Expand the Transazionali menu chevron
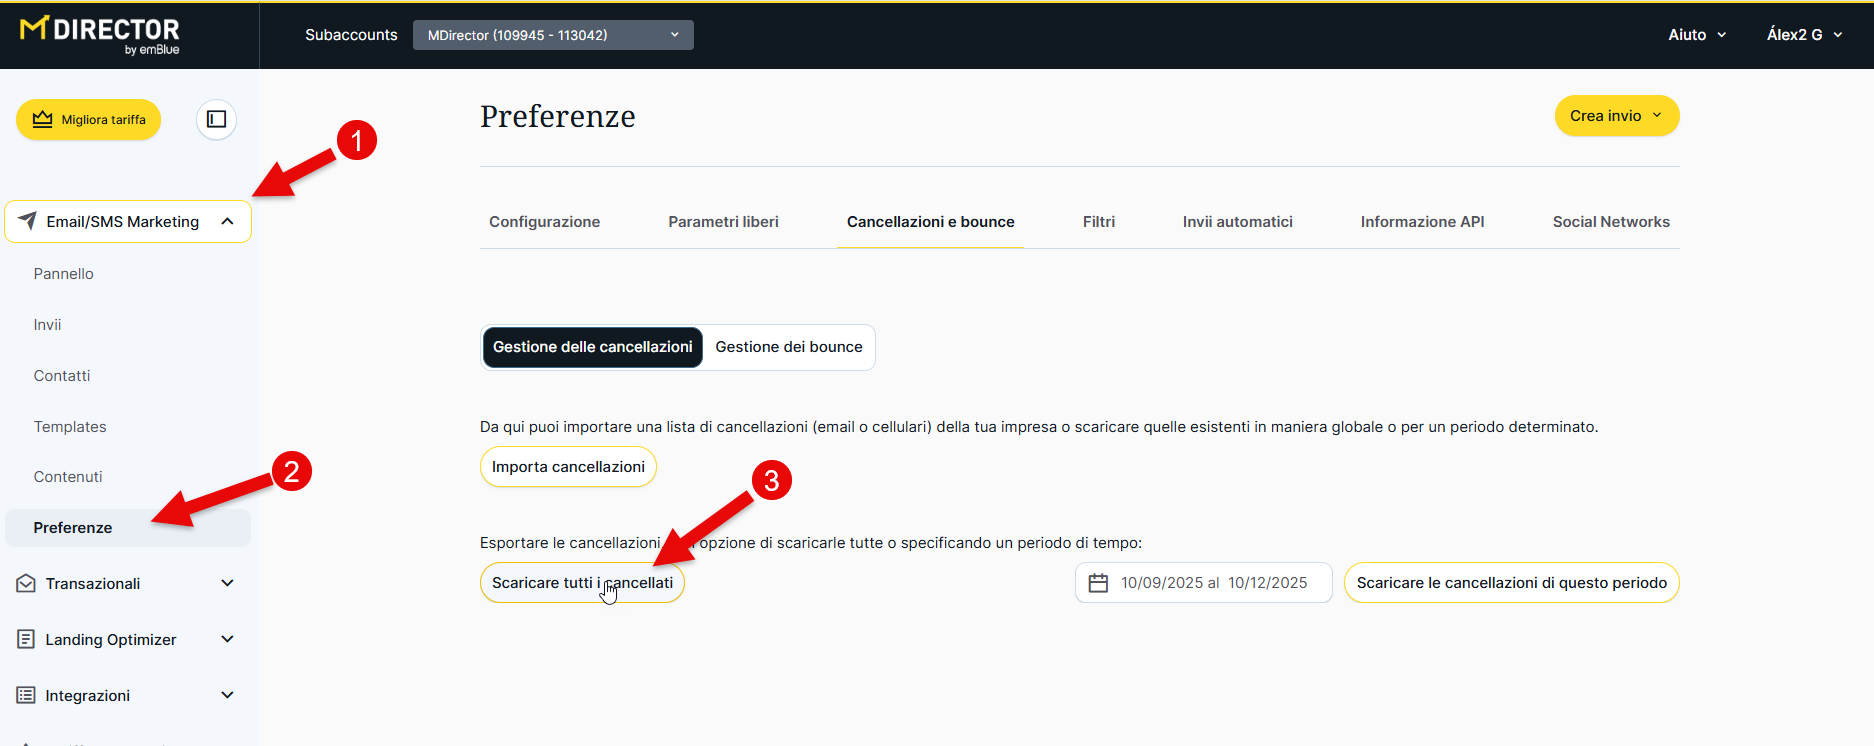This screenshot has height=746, width=1874. (x=227, y=583)
